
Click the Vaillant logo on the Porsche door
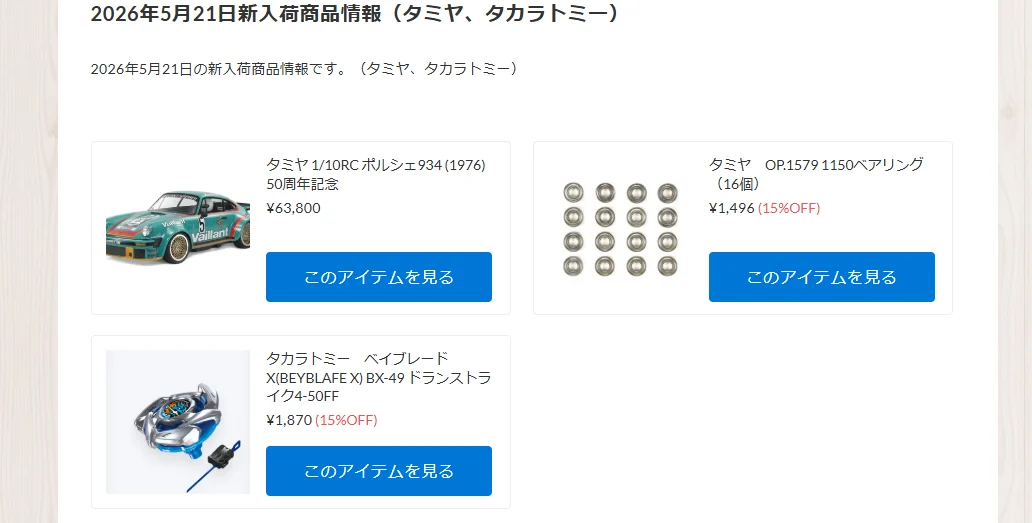211,233
